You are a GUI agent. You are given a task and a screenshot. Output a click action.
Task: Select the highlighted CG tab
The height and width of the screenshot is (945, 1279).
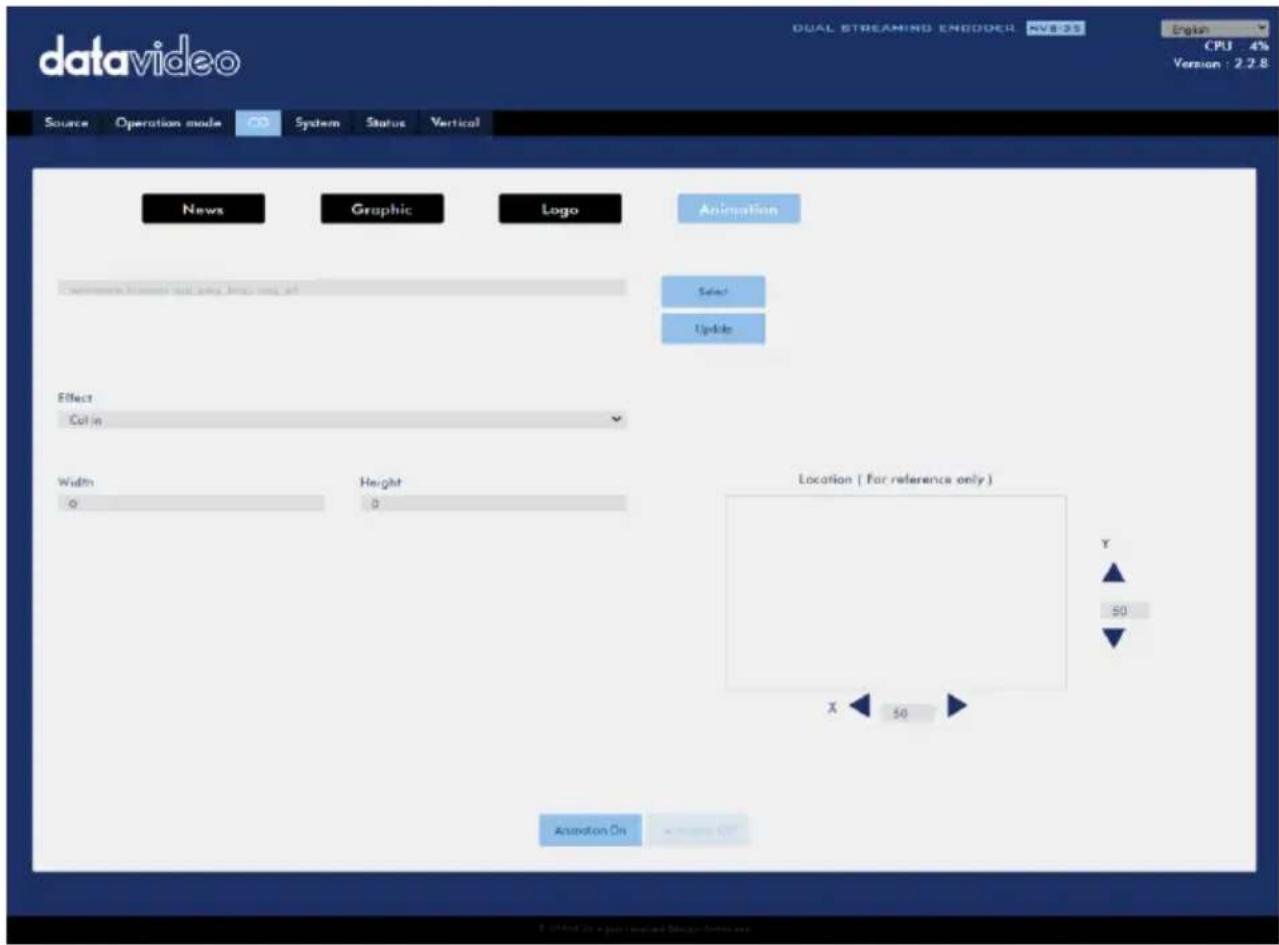click(258, 123)
